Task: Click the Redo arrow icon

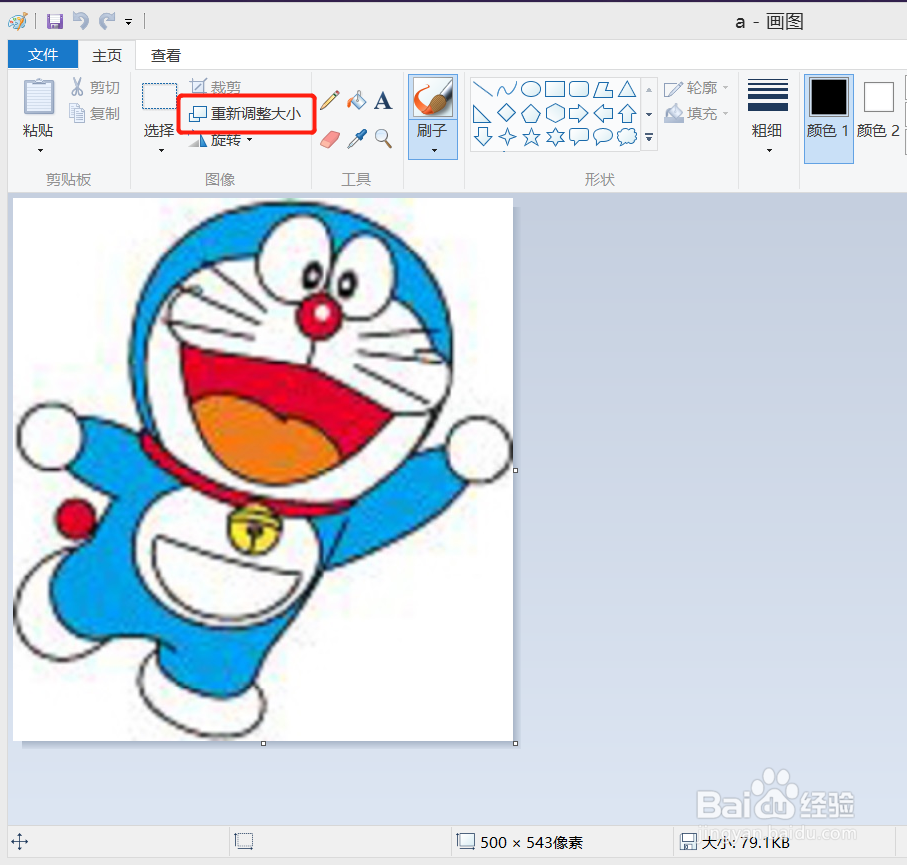Action: 107,21
